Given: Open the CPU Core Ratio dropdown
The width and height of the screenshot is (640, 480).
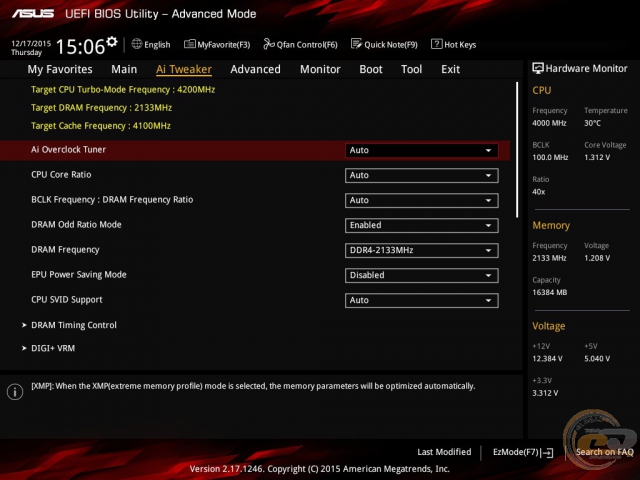Looking at the screenshot, I should click(x=421, y=176).
